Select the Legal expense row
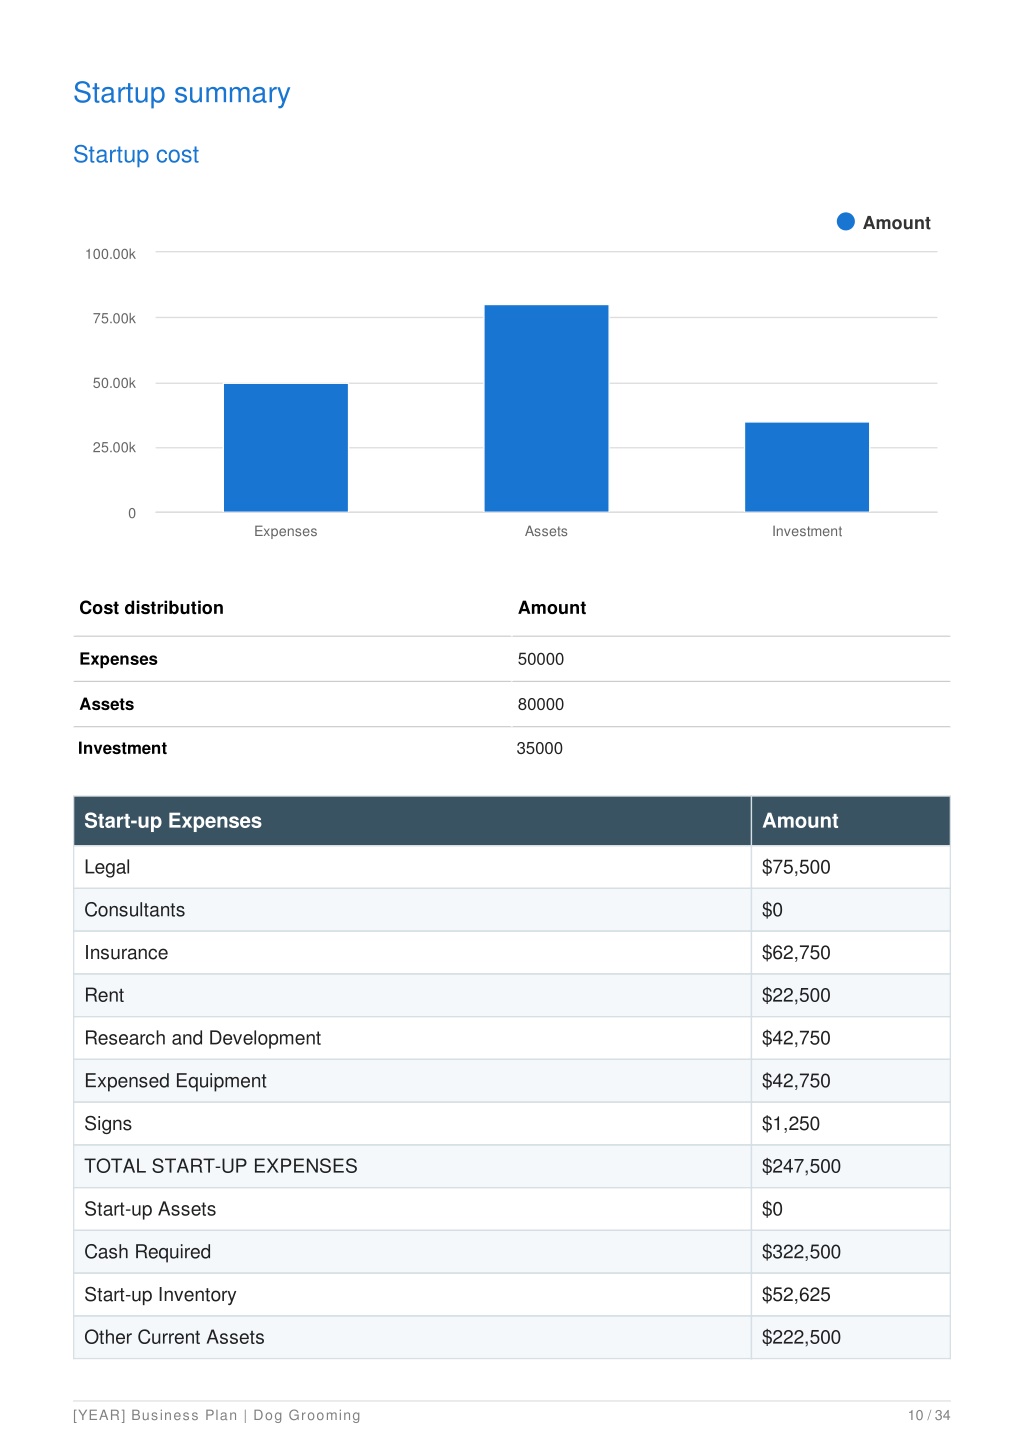 point(512,867)
